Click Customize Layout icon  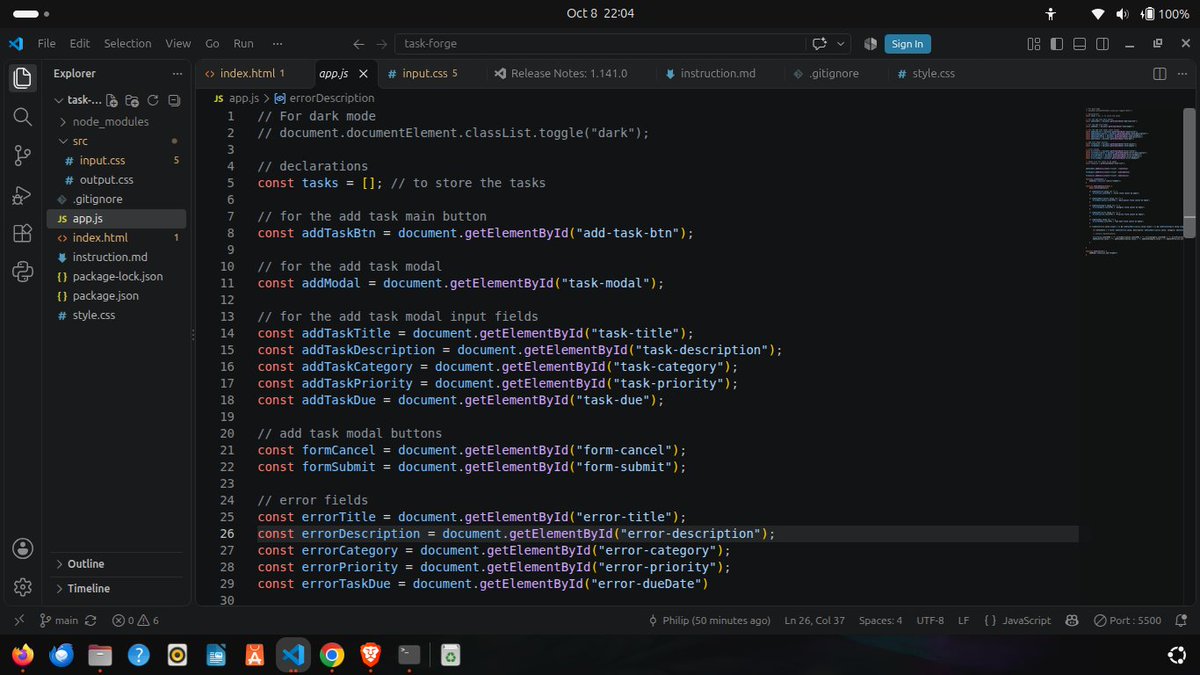1034,44
